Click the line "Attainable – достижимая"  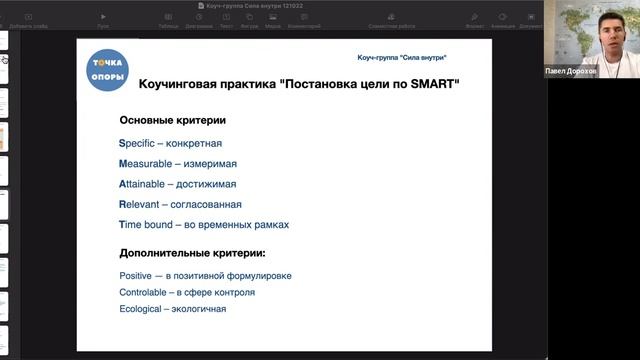[x=178, y=184]
